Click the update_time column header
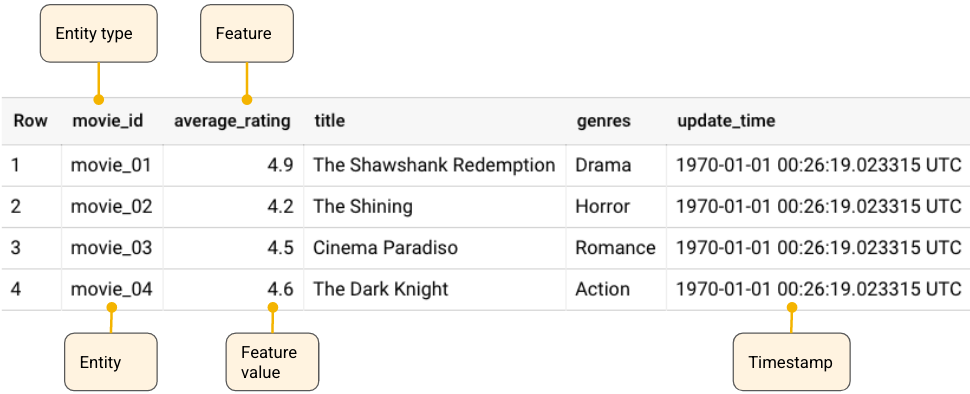The width and height of the screenshot is (970, 394). pos(726,121)
